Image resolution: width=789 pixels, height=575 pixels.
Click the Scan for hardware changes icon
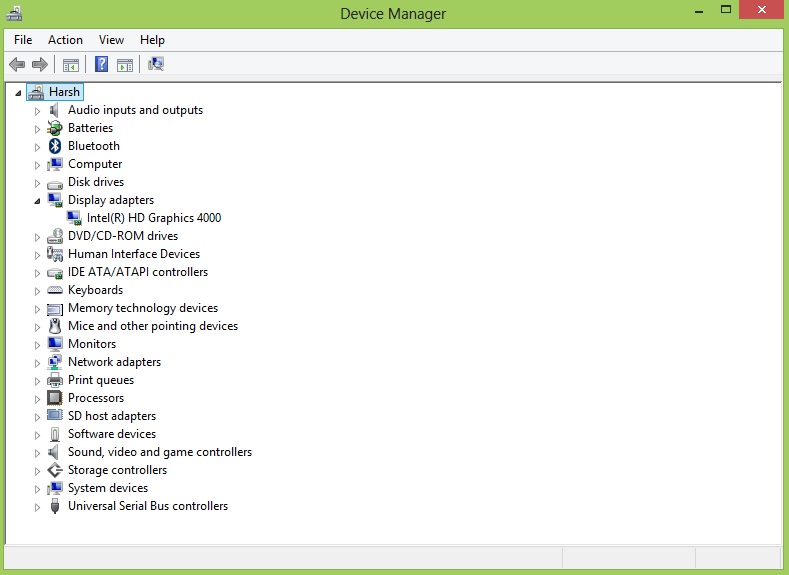[x=156, y=64]
